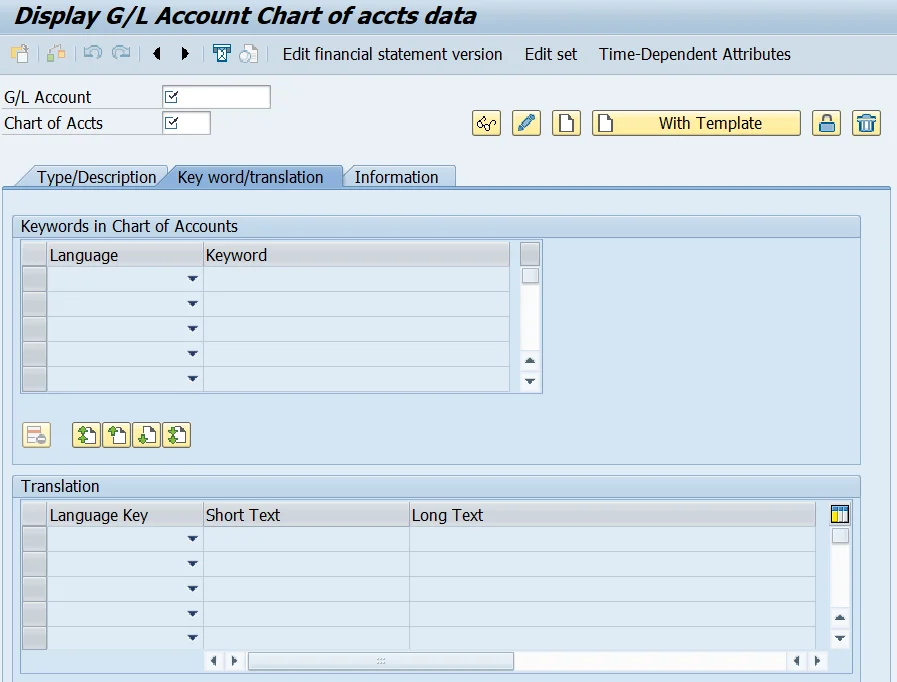Open Language dropdown in fourth Keywords row

point(192,354)
